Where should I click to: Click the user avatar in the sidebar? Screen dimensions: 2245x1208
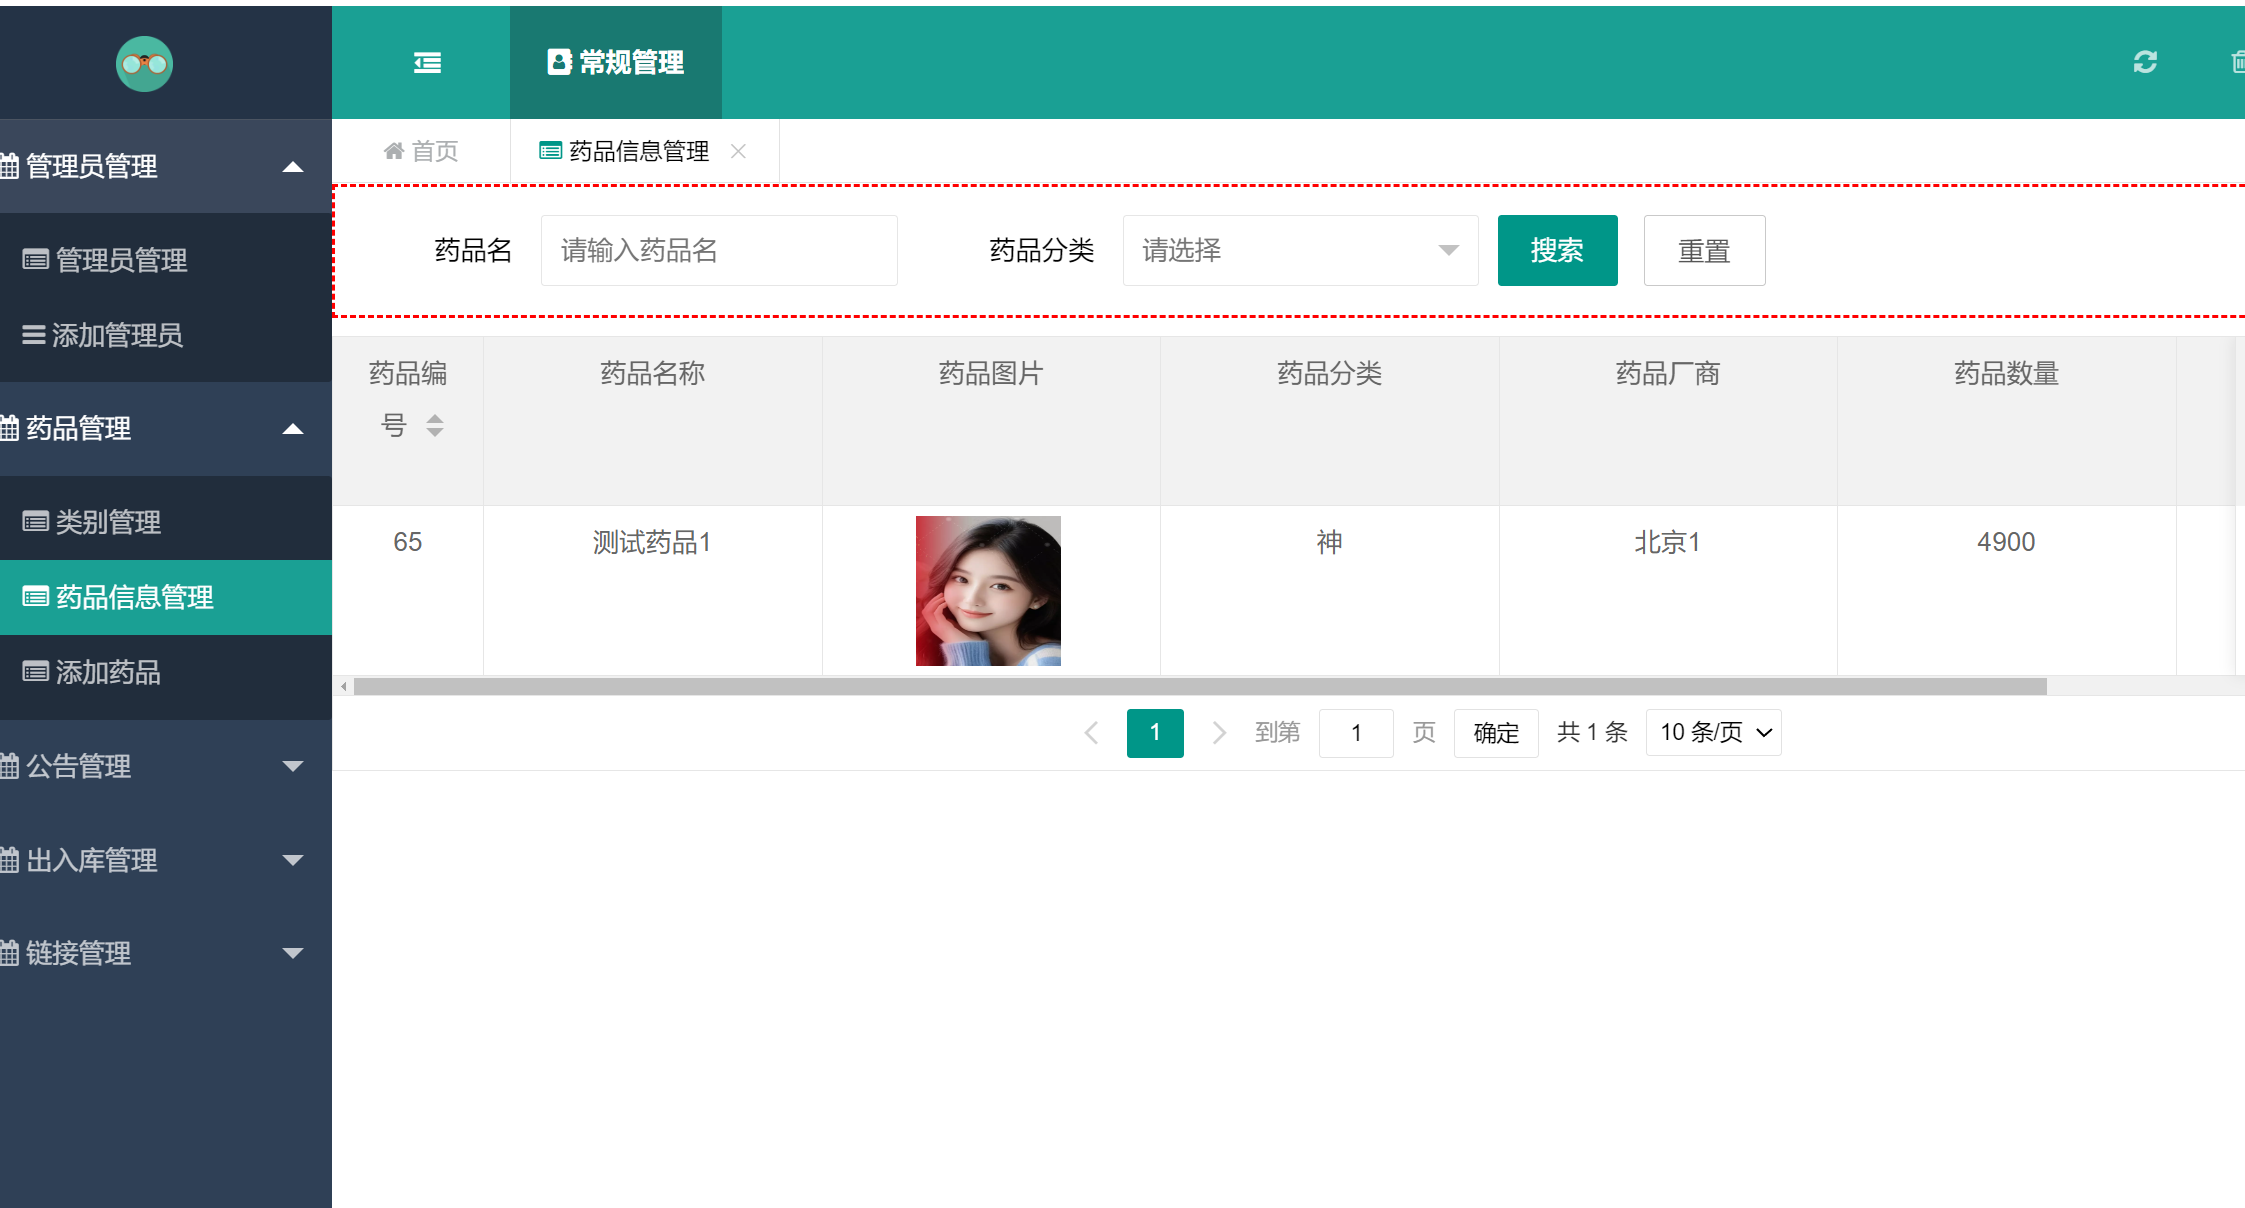click(145, 63)
